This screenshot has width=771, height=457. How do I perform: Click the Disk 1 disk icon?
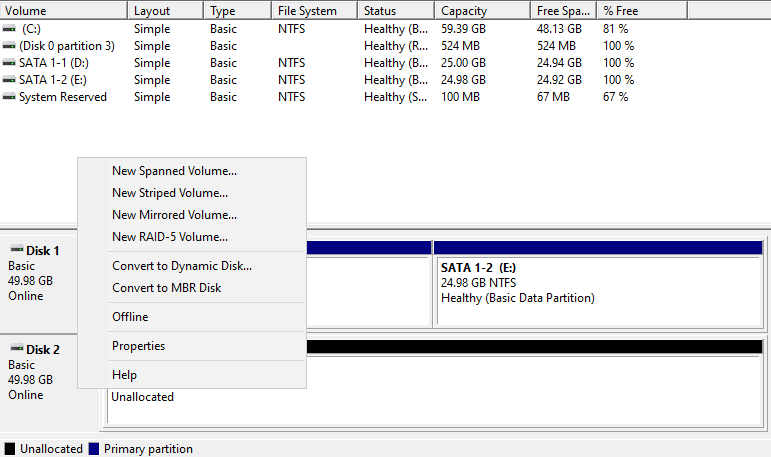click(17, 249)
